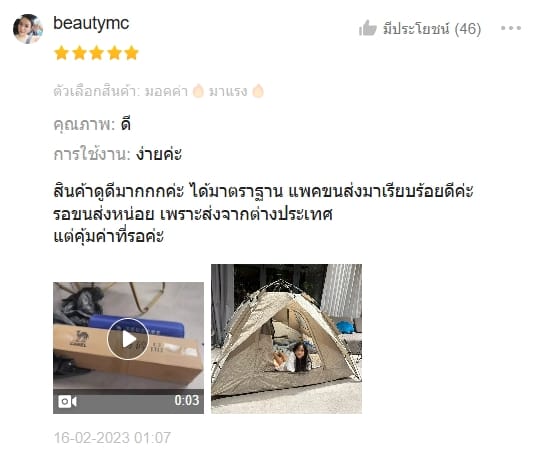
Task: Click the first fire emoji after มอคค่า
Action: 198,91
